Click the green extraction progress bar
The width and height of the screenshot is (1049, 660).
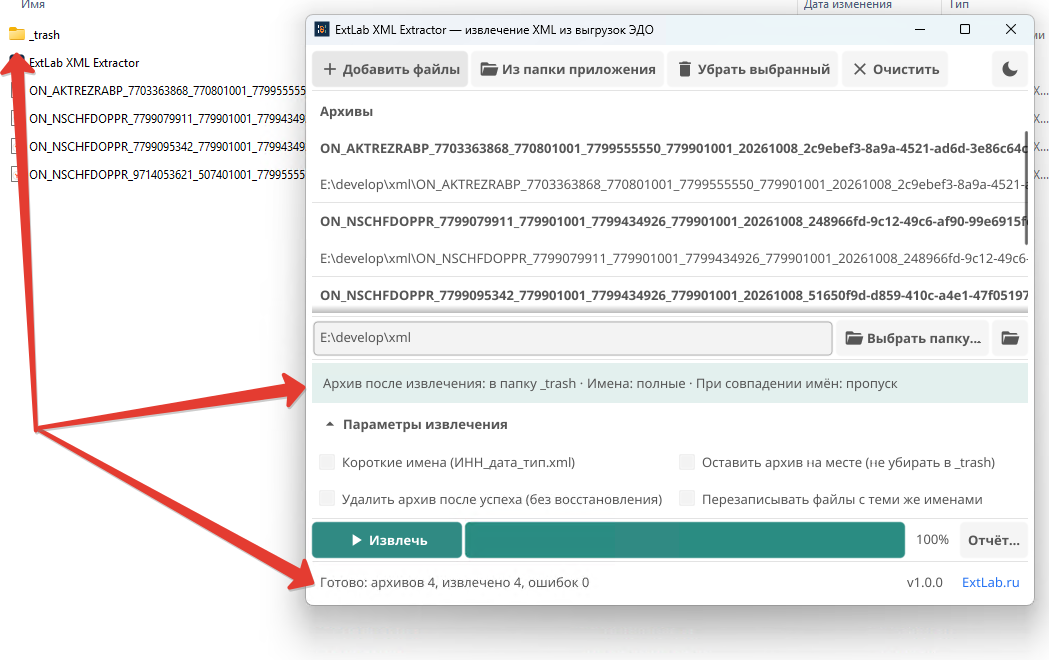pyautogui.click(x=684, y=540)
